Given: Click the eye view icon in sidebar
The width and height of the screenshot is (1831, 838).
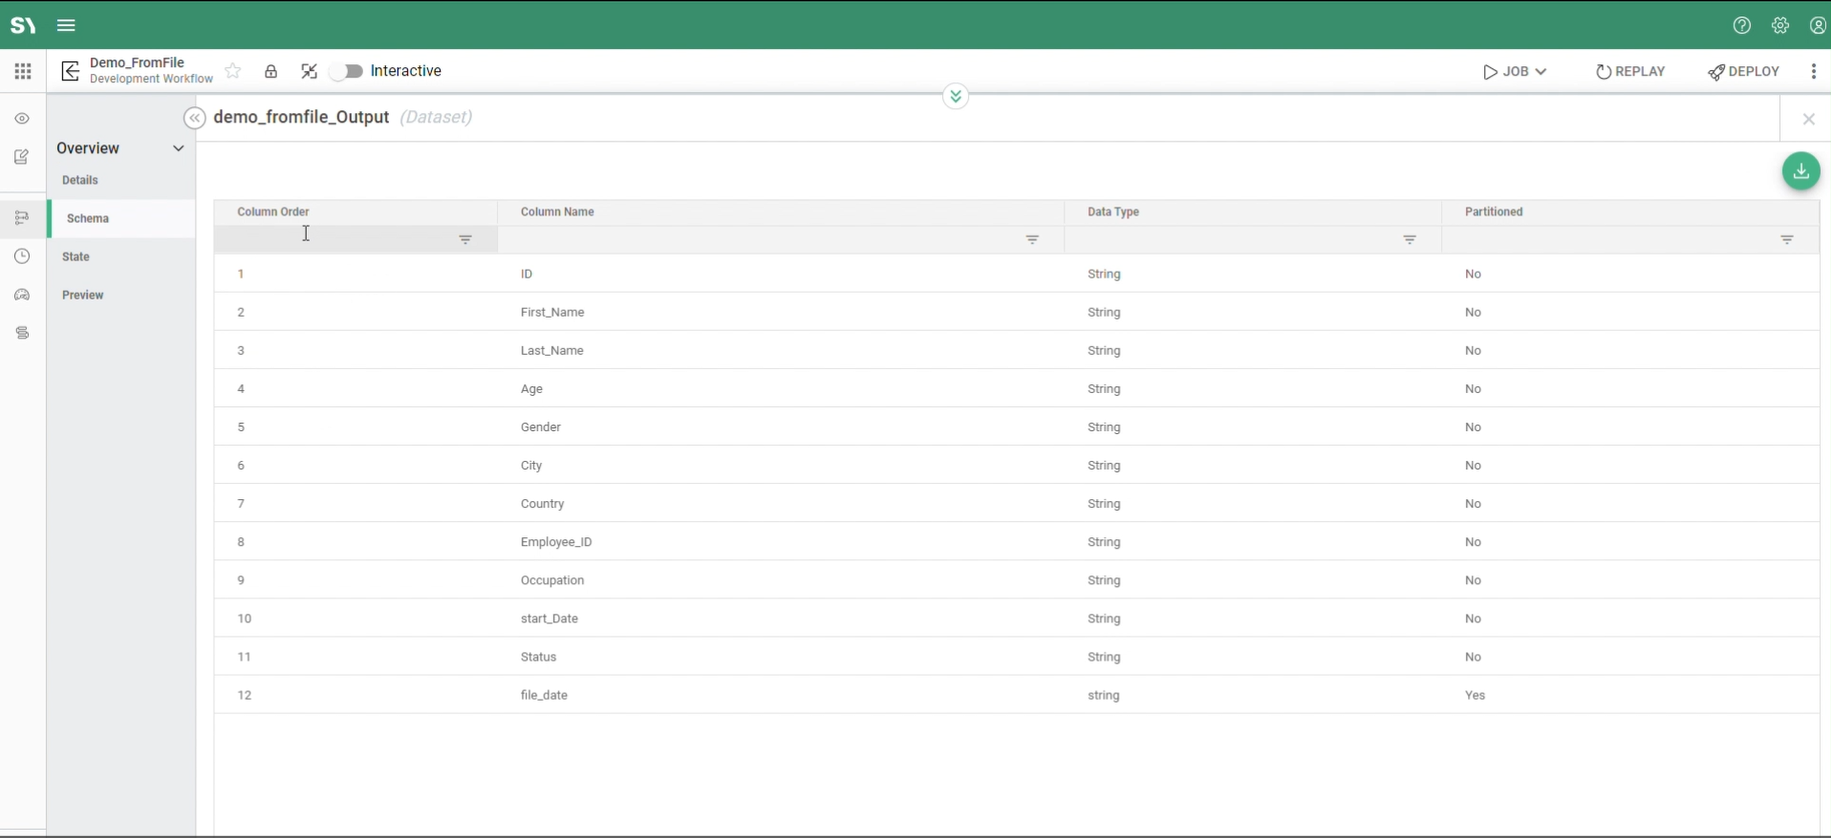Looking at the screenshot, I should 22,119.
